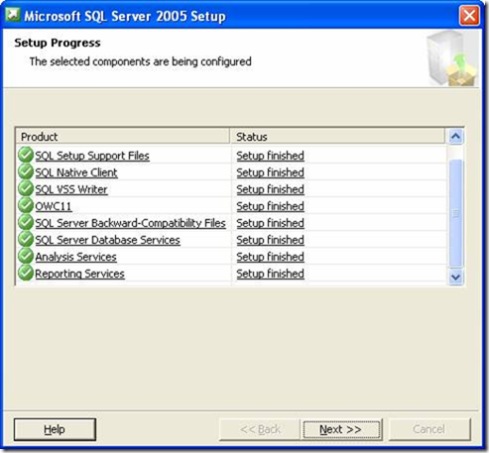
Task: Click the Next >> button
Action: pyautogui.click(x=341, y=429)
